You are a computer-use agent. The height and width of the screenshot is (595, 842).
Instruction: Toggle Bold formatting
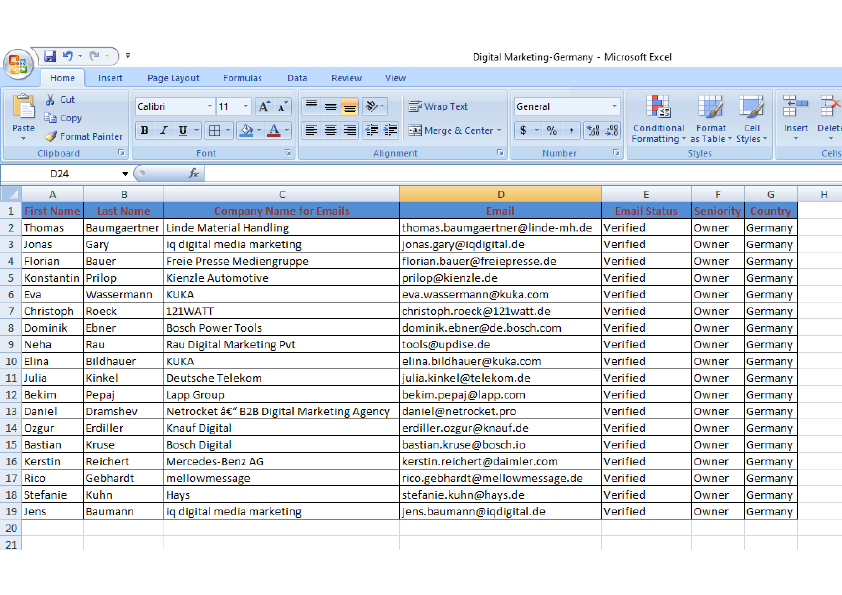[x=144, y=129]
